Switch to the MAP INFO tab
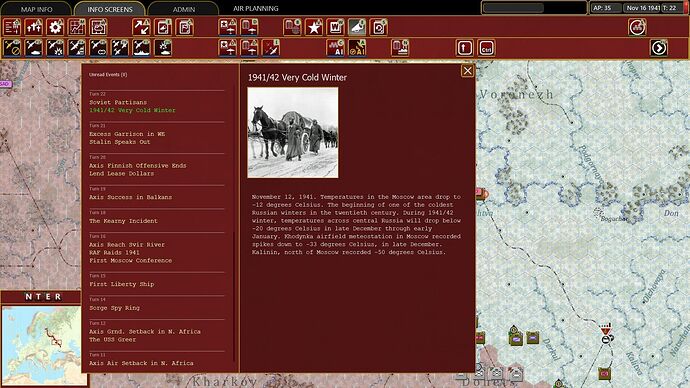 click(x=37, y=9)
